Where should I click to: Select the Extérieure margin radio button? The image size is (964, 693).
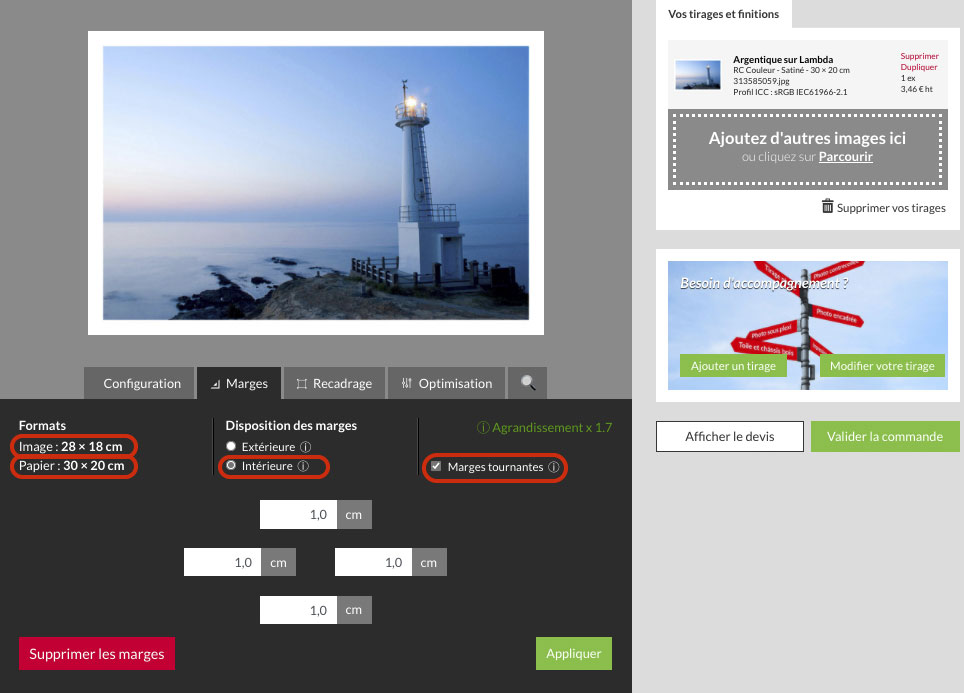(232, 447)
